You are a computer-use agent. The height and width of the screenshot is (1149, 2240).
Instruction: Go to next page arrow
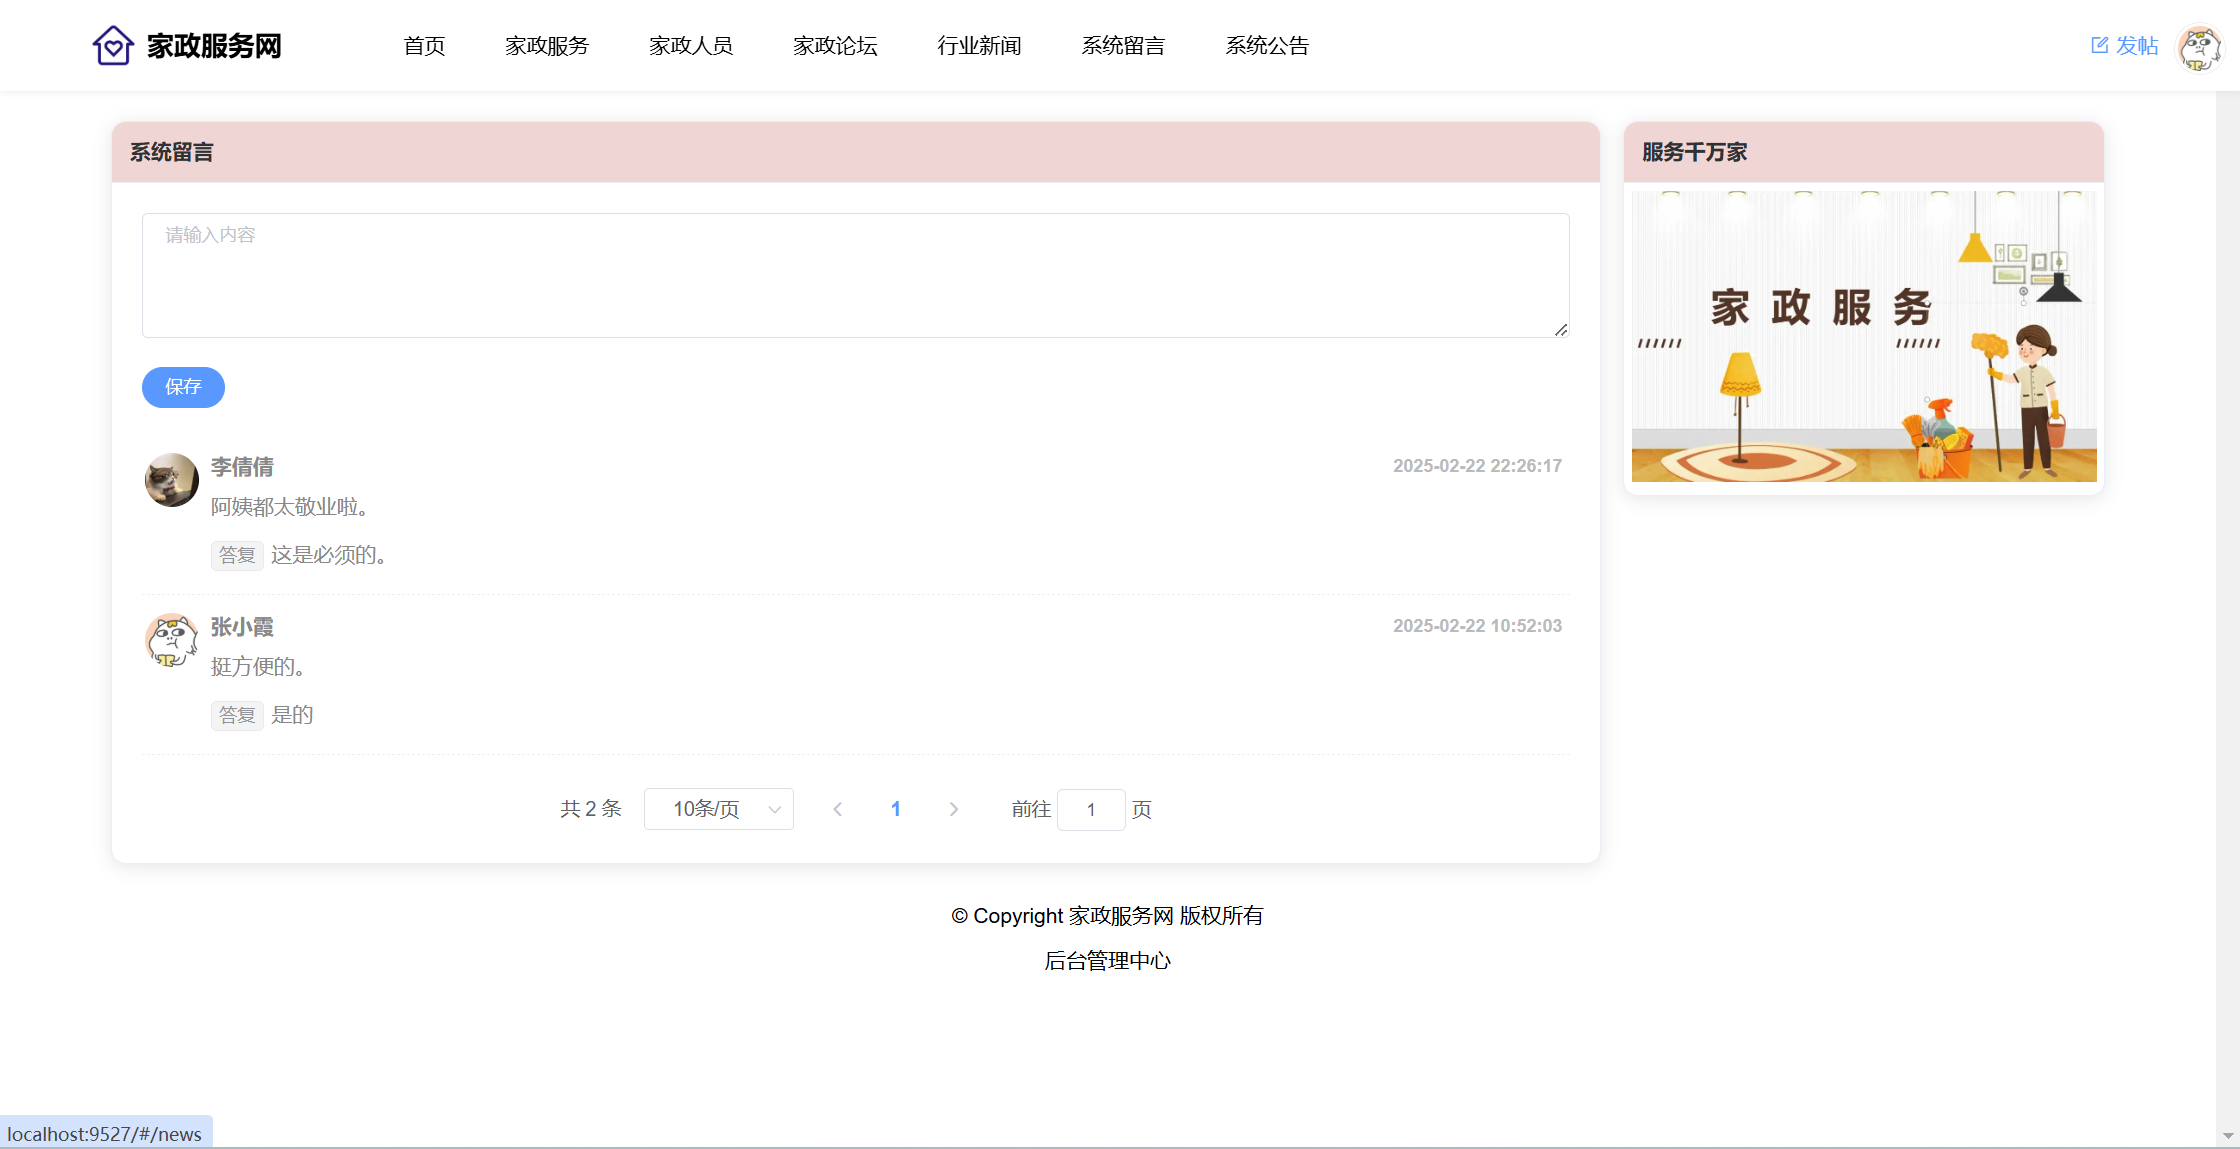click(x=953, y=809)
